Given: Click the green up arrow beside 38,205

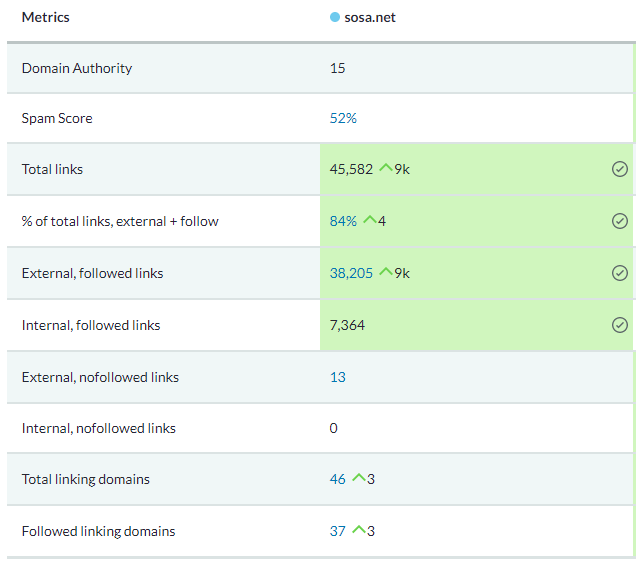Looking at the screenshot, I should (386, 271).
